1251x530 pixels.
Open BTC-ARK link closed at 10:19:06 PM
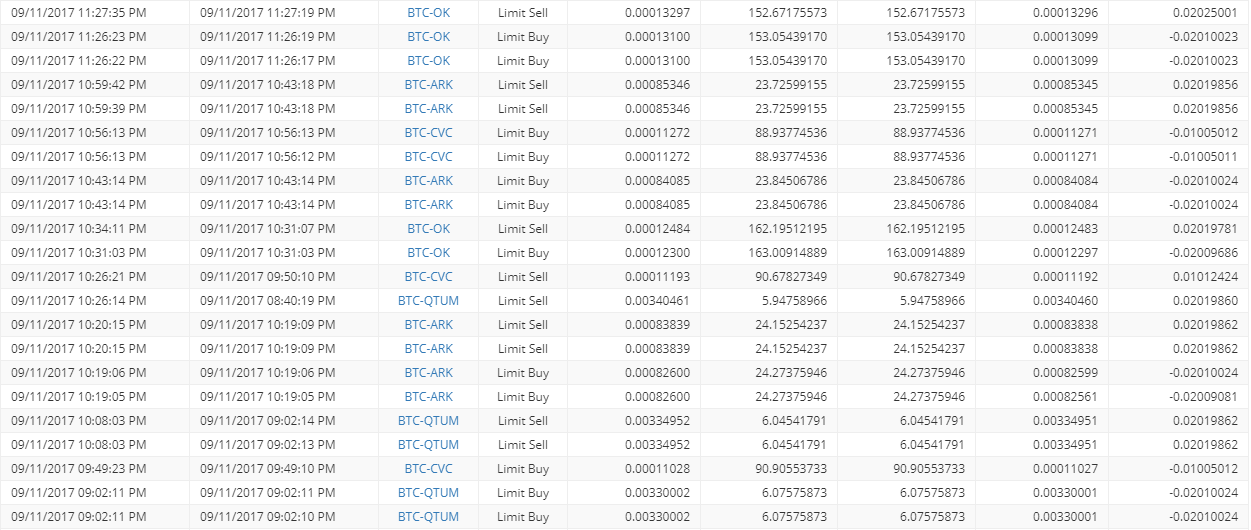point(428,373)
